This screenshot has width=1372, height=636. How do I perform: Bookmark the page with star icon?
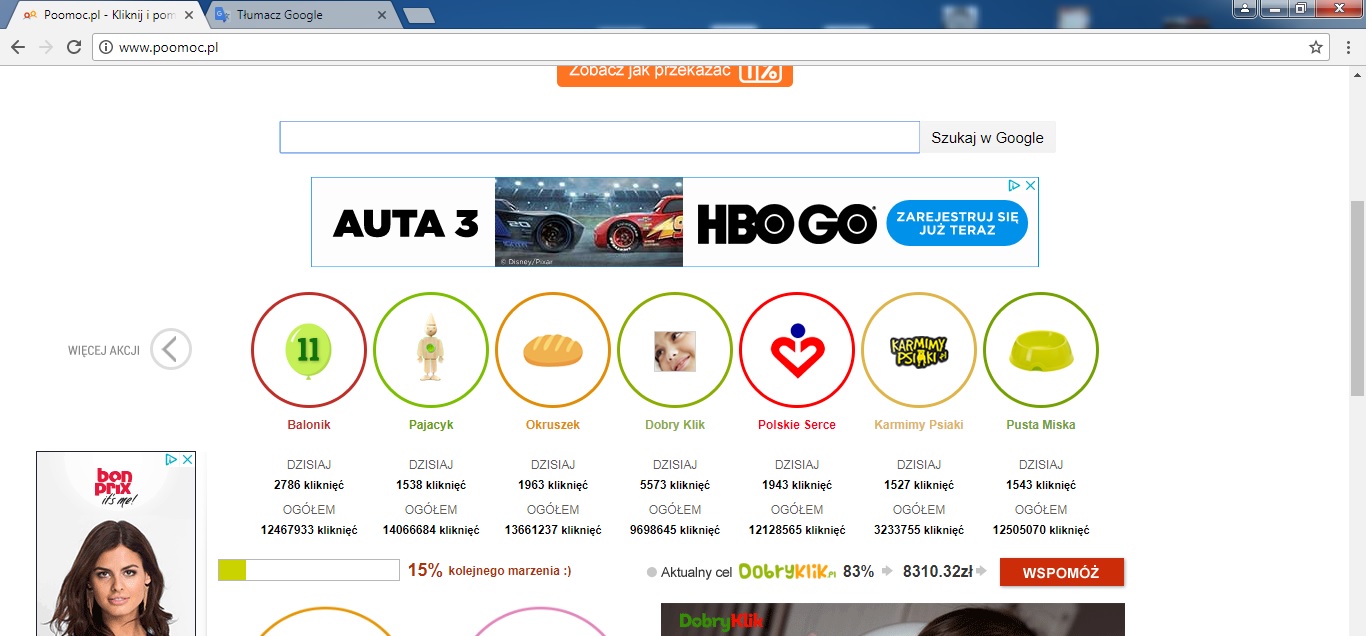pos(1316,47)
